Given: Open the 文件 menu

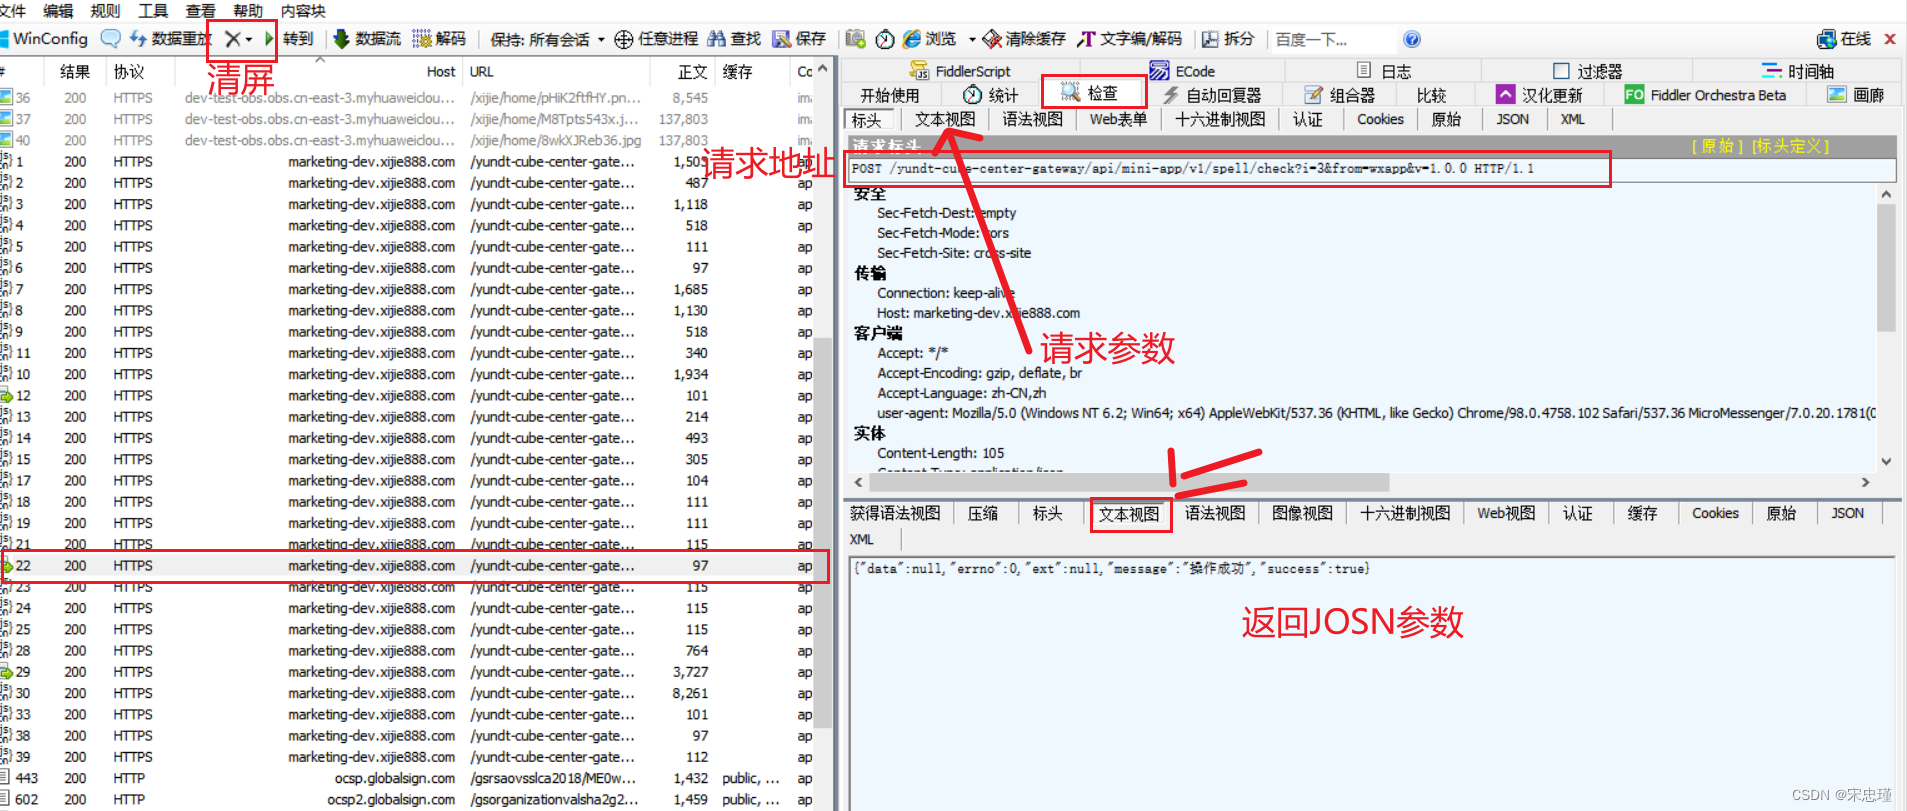Looking at the screenshot, I should pos(13,10).
